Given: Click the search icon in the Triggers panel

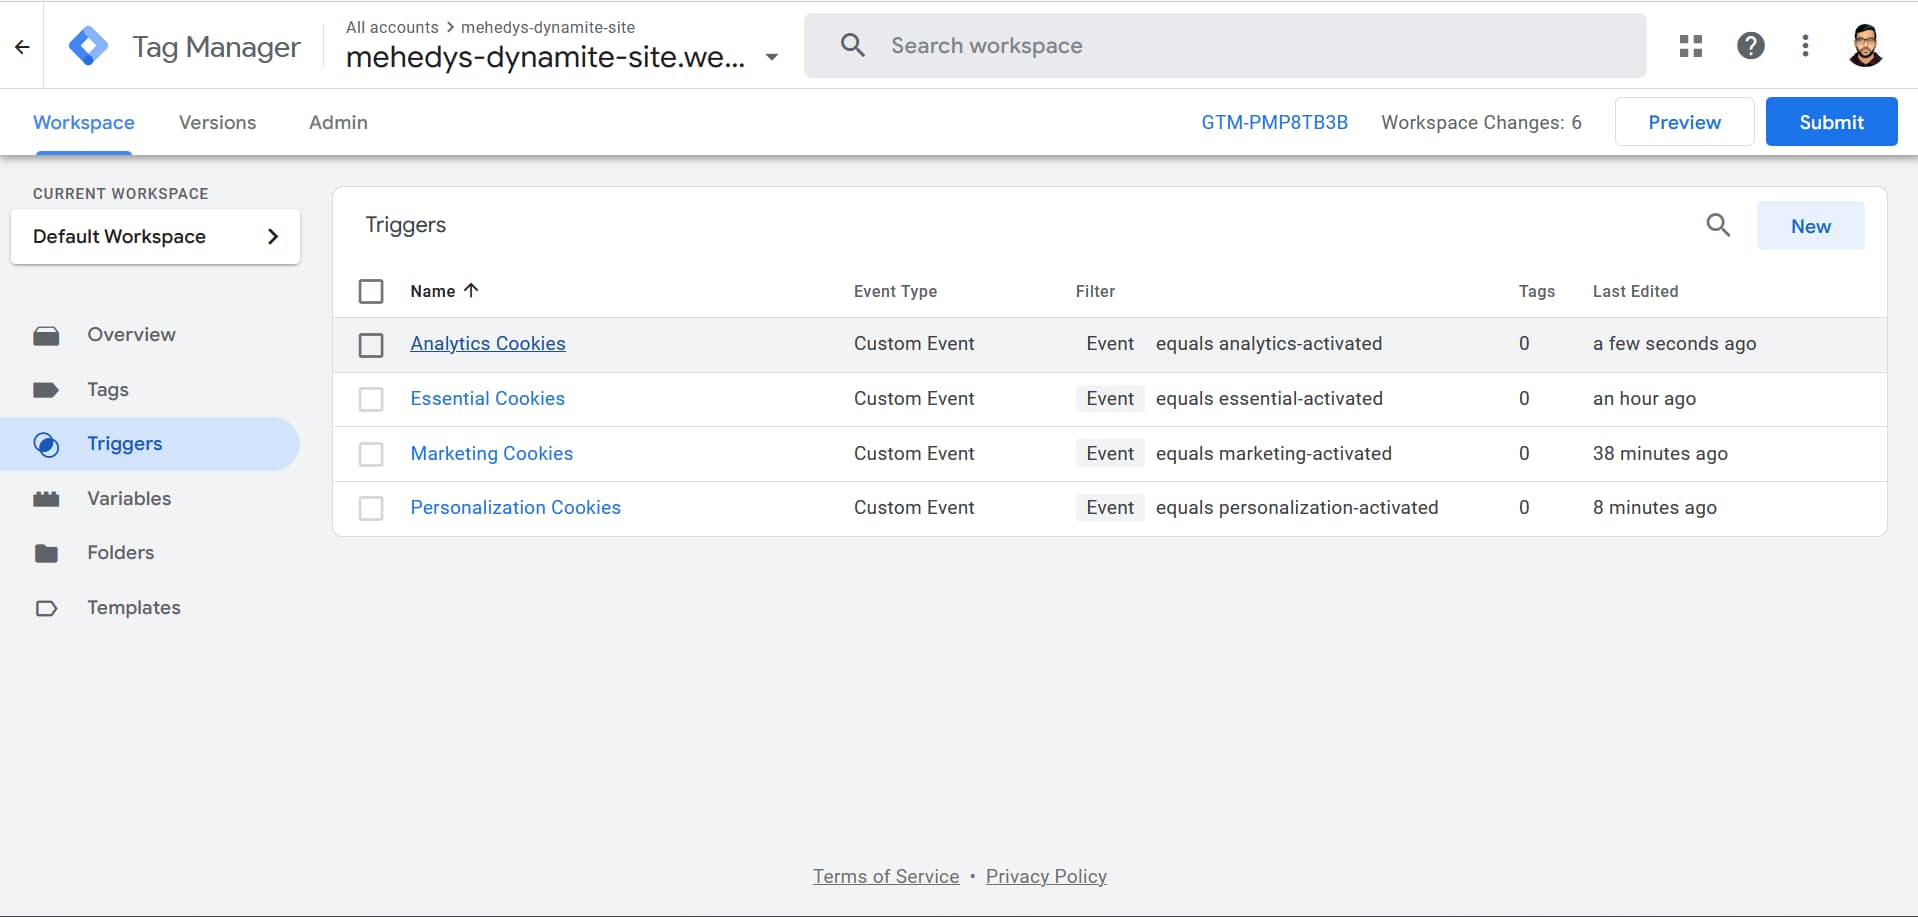Looking at the screenshot, I should (x=1718, y=225).
